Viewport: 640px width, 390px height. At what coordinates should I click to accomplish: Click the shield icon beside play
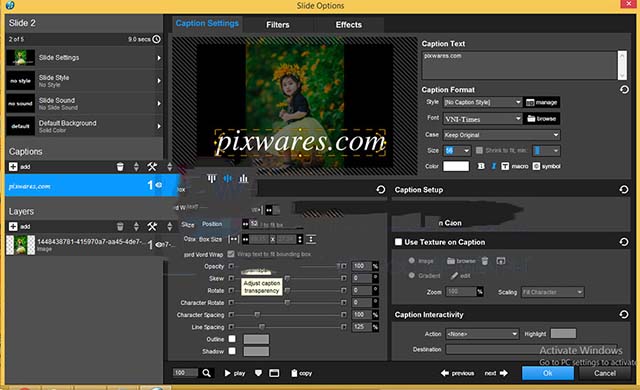point(258,373)
